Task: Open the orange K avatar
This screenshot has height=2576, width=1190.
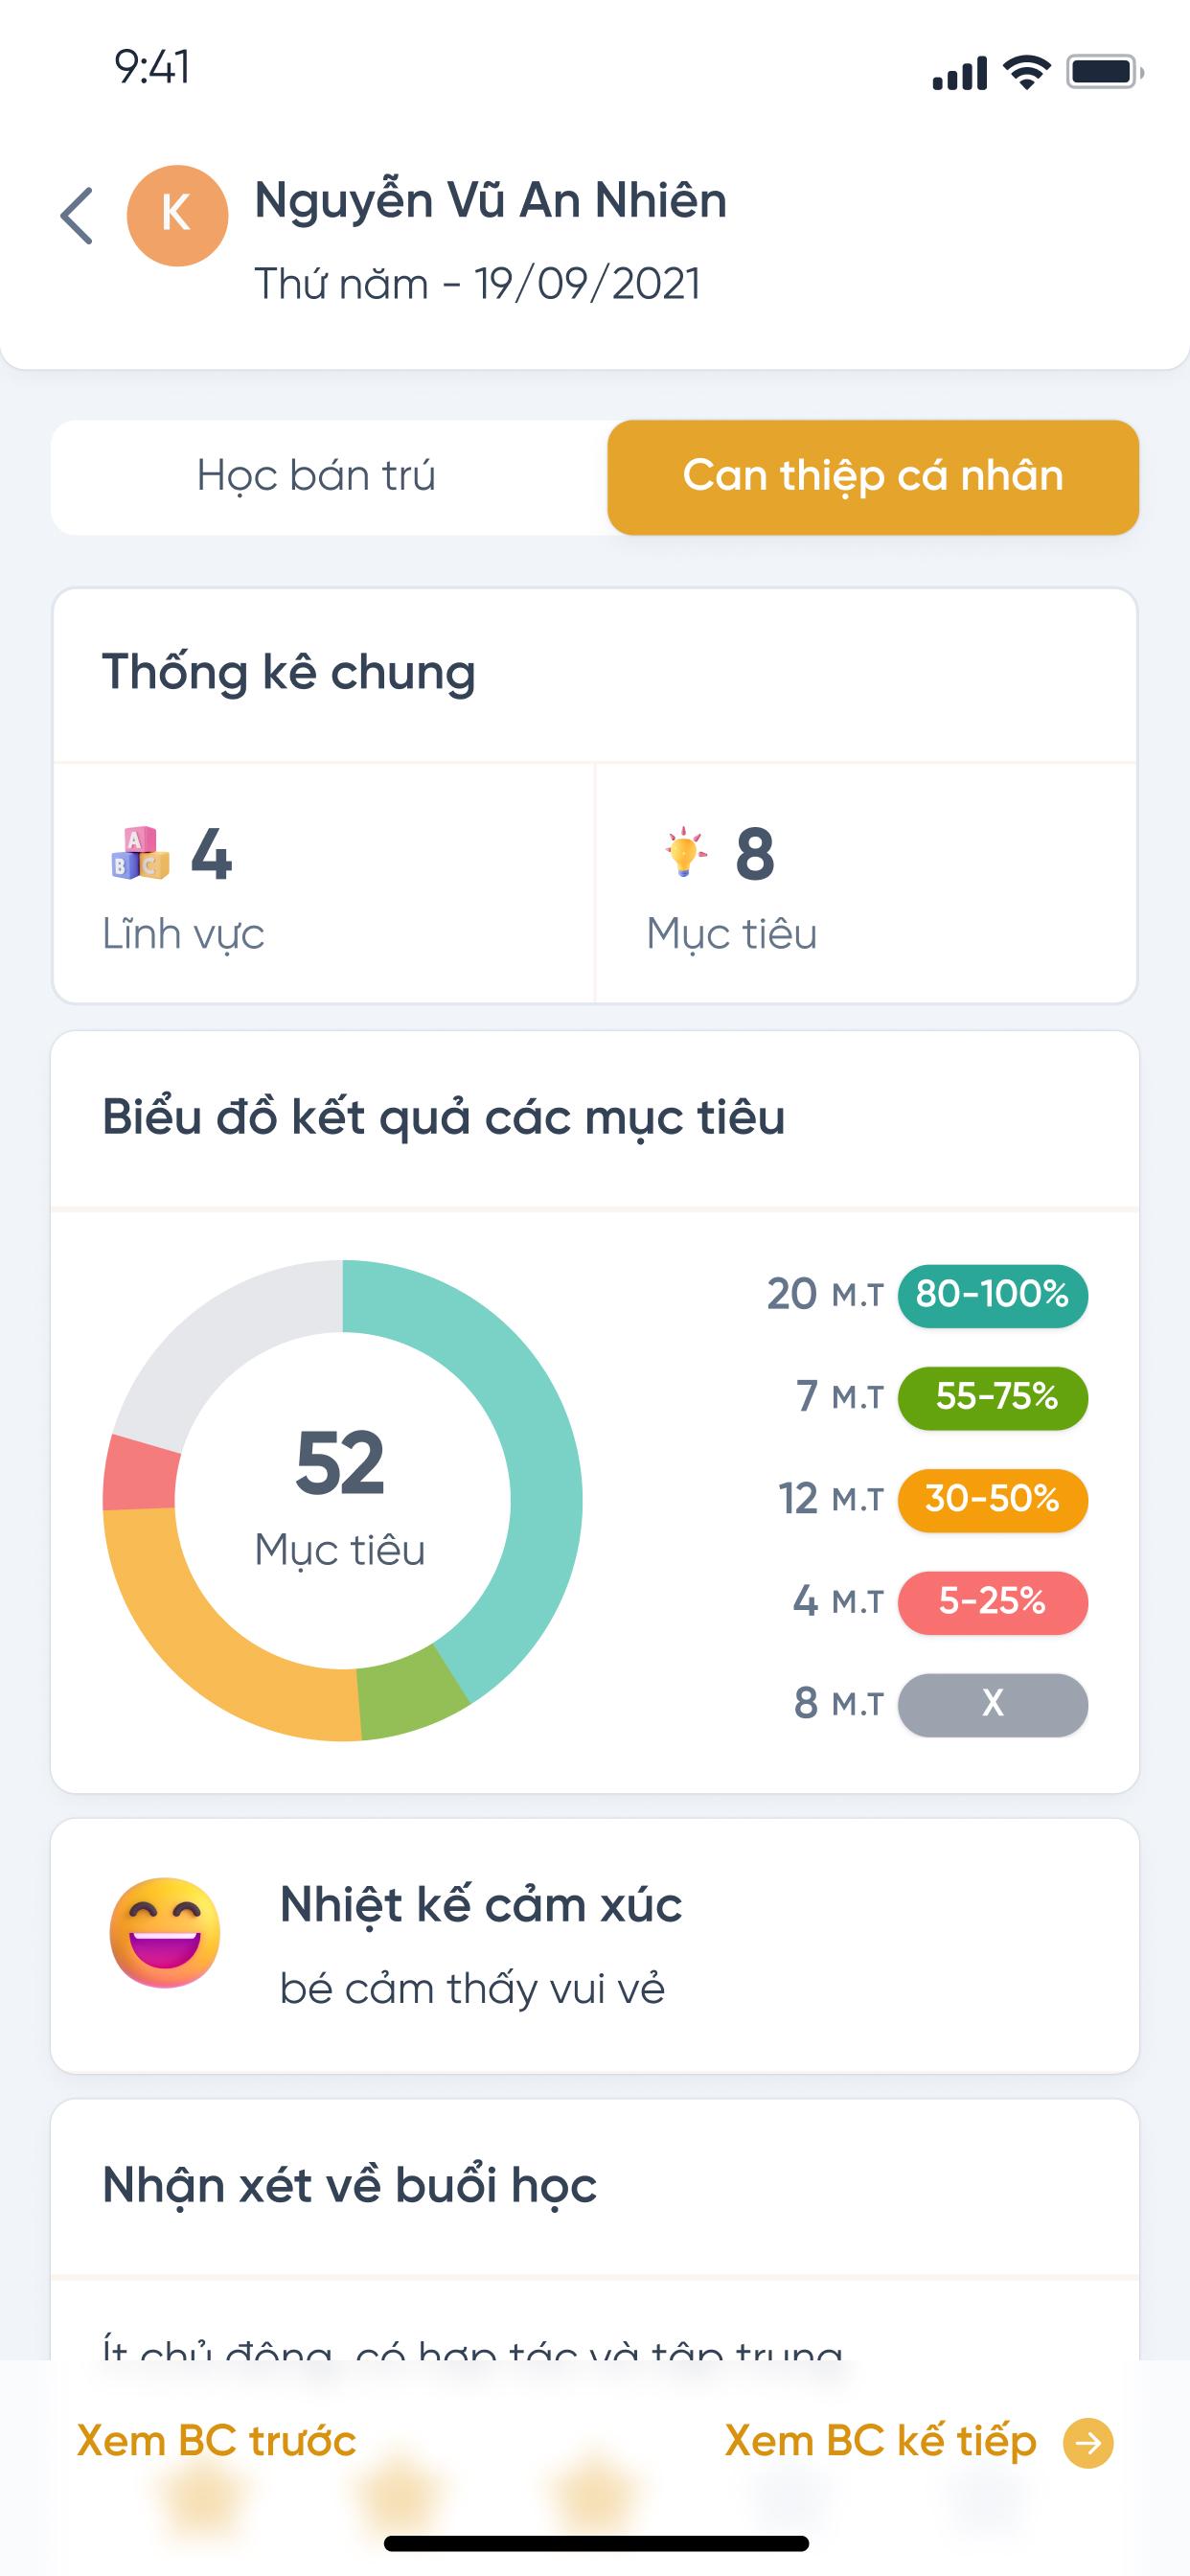Action: click(177, 215)
